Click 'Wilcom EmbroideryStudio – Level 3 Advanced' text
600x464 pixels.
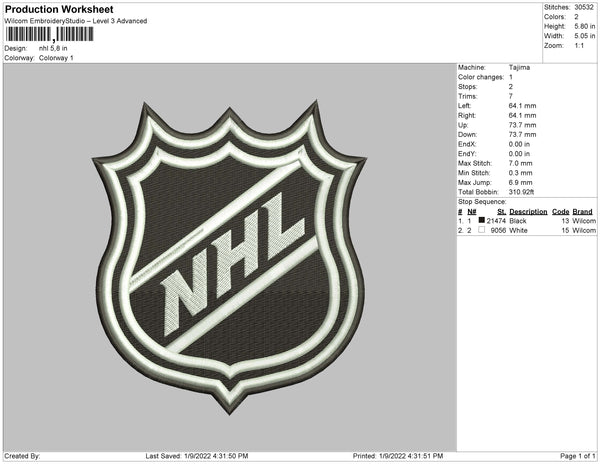coord(76,21)
